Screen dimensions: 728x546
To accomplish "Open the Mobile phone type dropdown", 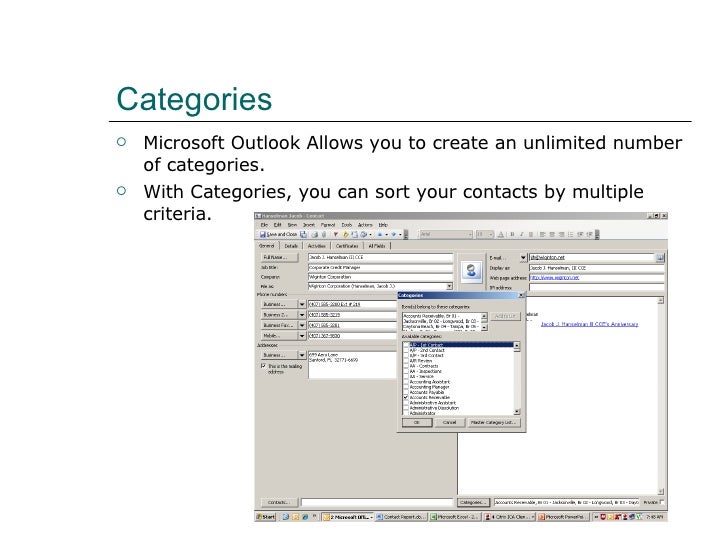I will click(x=302, y=336).
